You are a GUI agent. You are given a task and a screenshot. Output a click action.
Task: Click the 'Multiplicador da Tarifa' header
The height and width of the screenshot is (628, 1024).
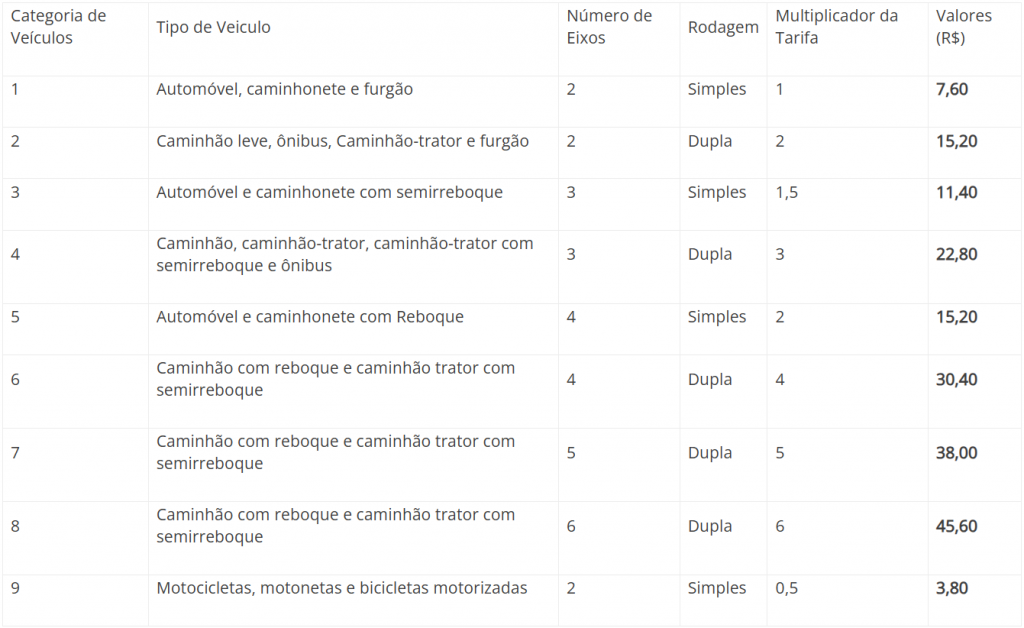point(836,27)
